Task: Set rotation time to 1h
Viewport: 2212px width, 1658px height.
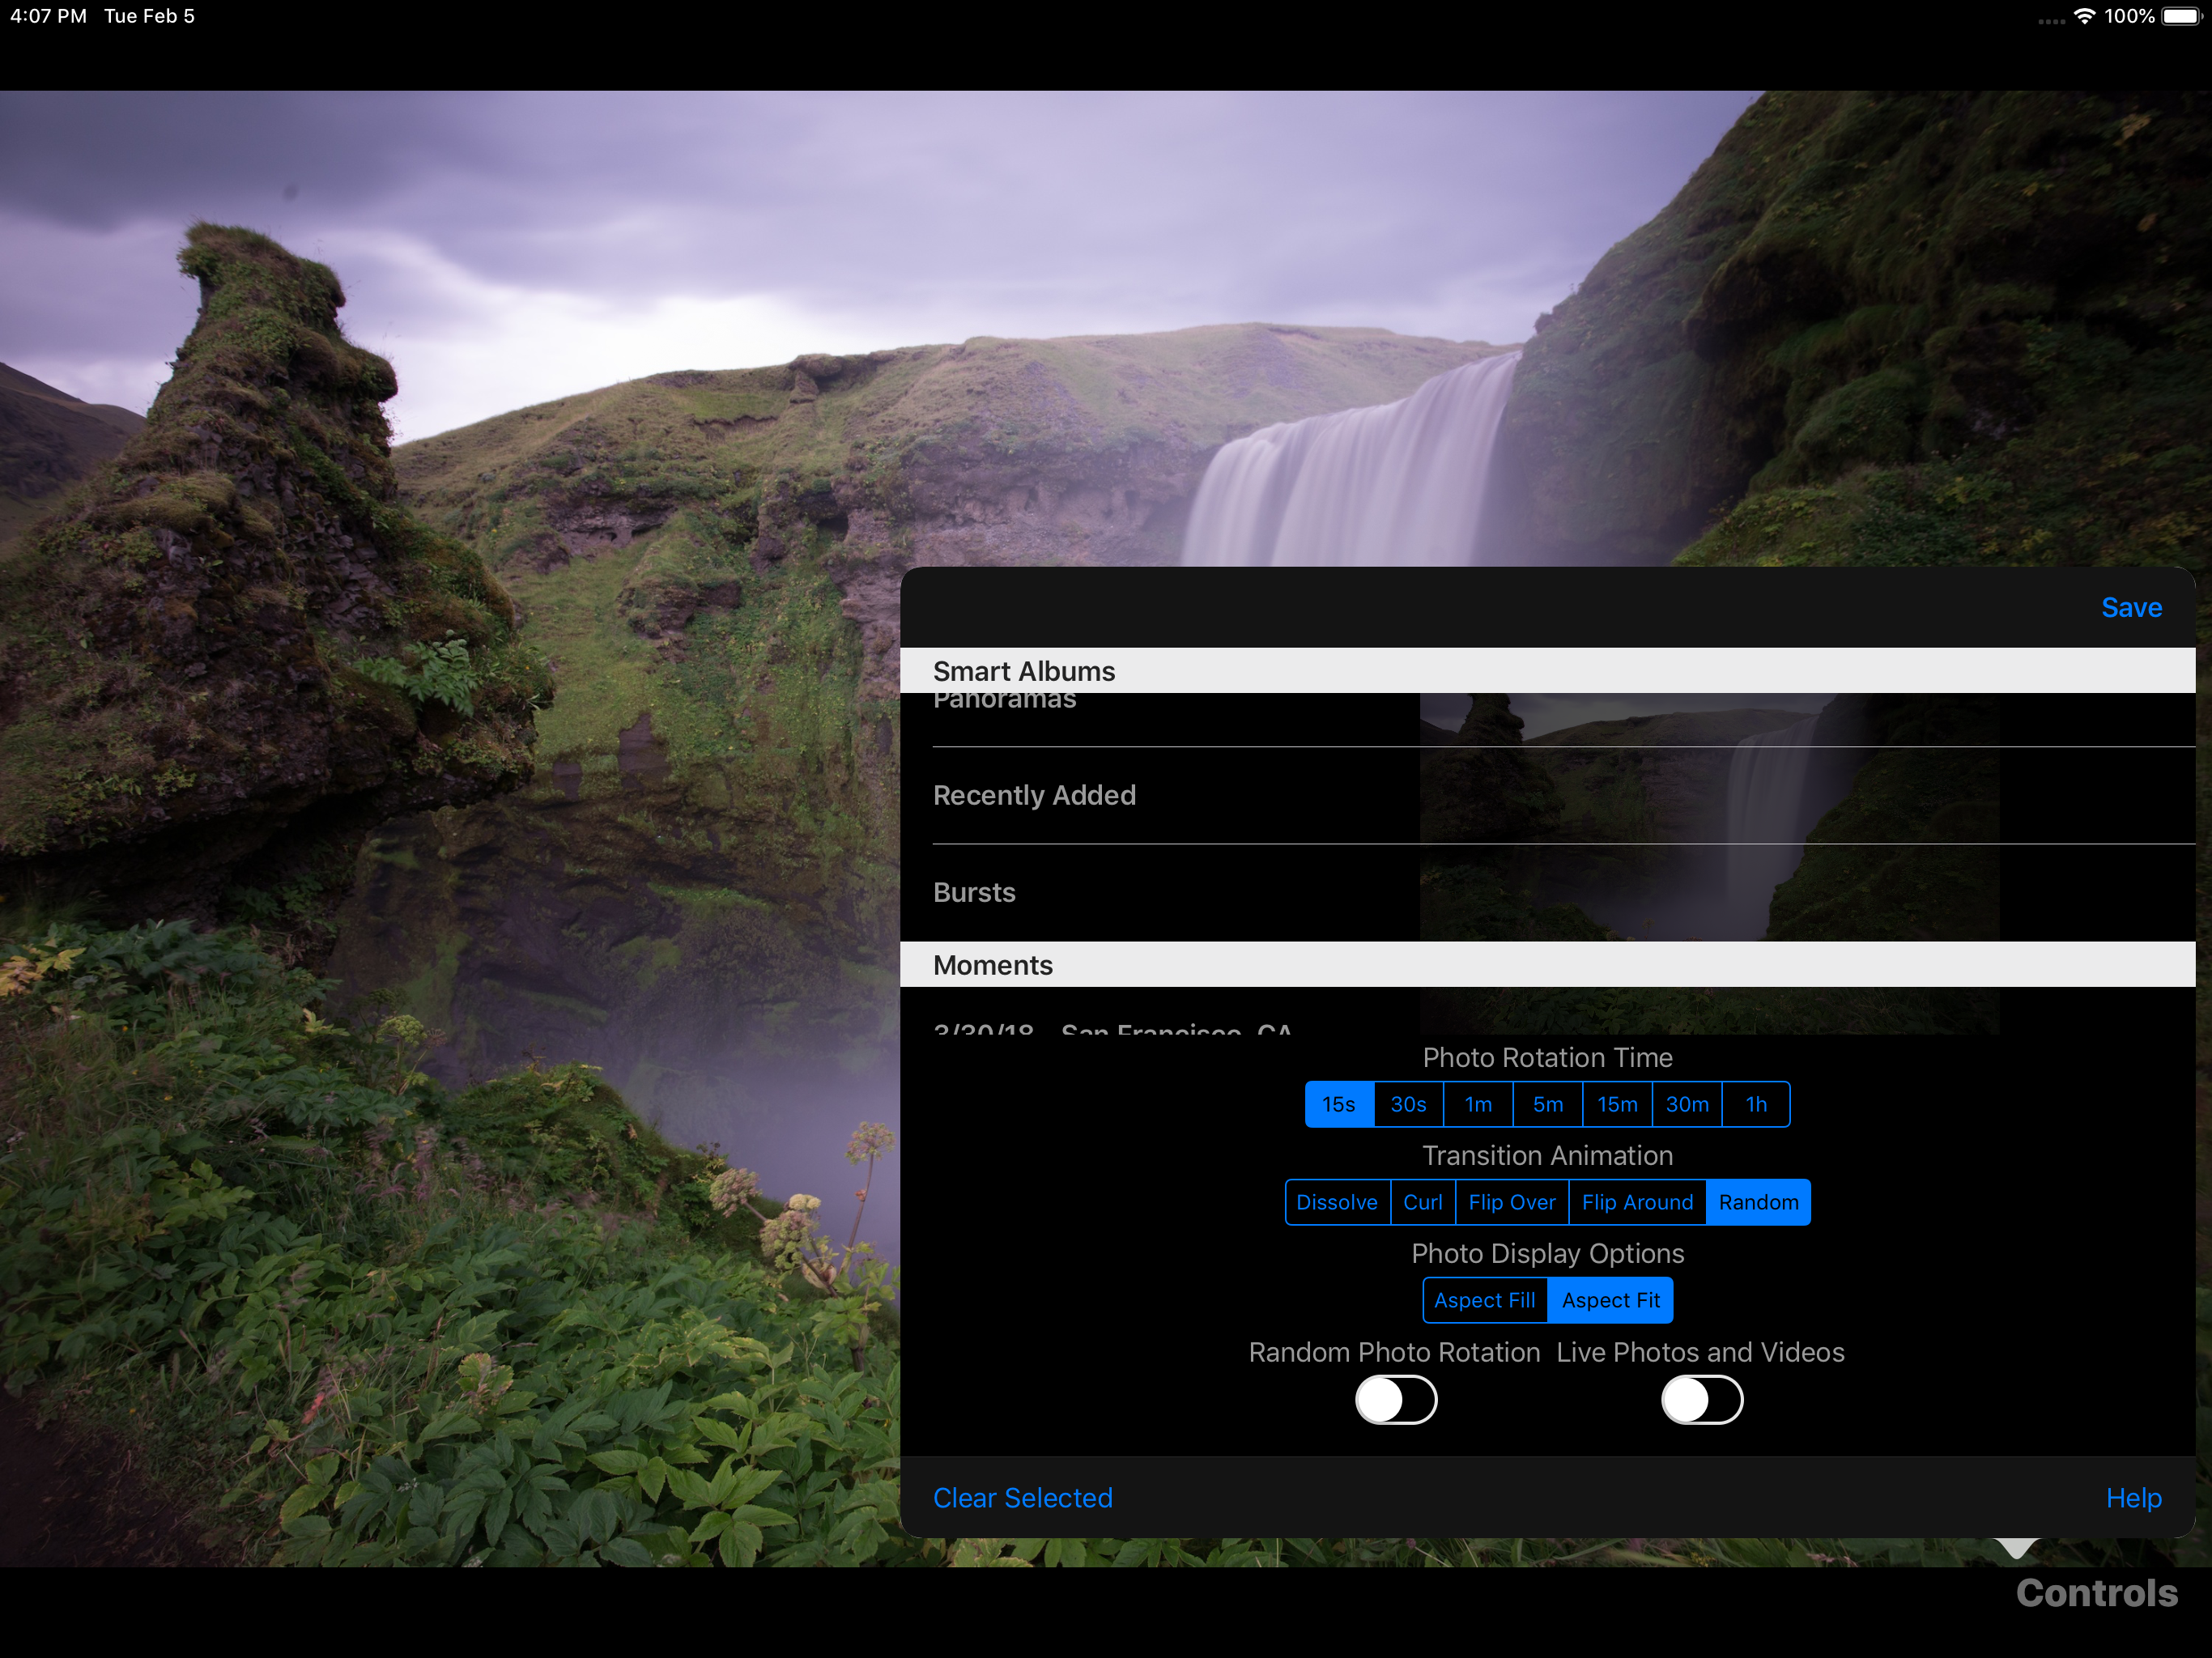Action: click(x=1756, y=1104)
